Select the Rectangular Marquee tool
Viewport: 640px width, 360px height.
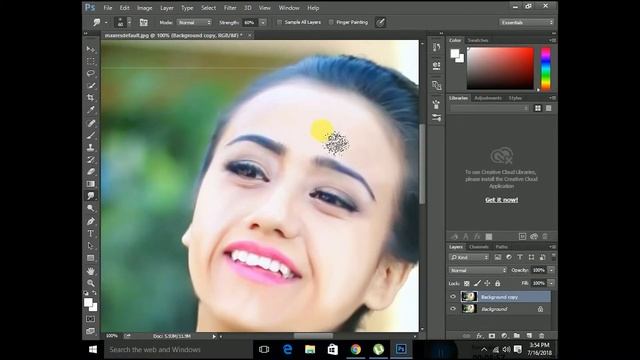pos(91,61)
